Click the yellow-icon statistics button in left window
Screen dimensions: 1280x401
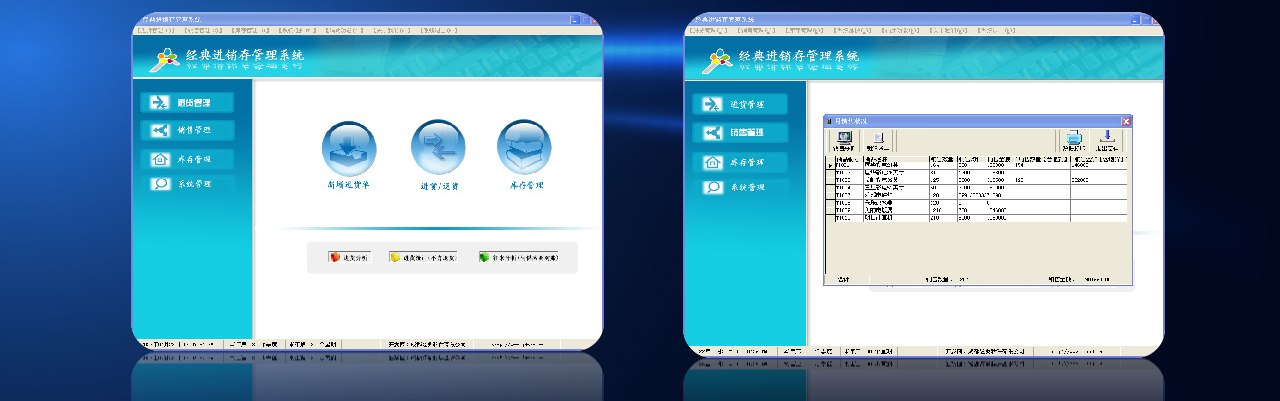tap(422, 257)
